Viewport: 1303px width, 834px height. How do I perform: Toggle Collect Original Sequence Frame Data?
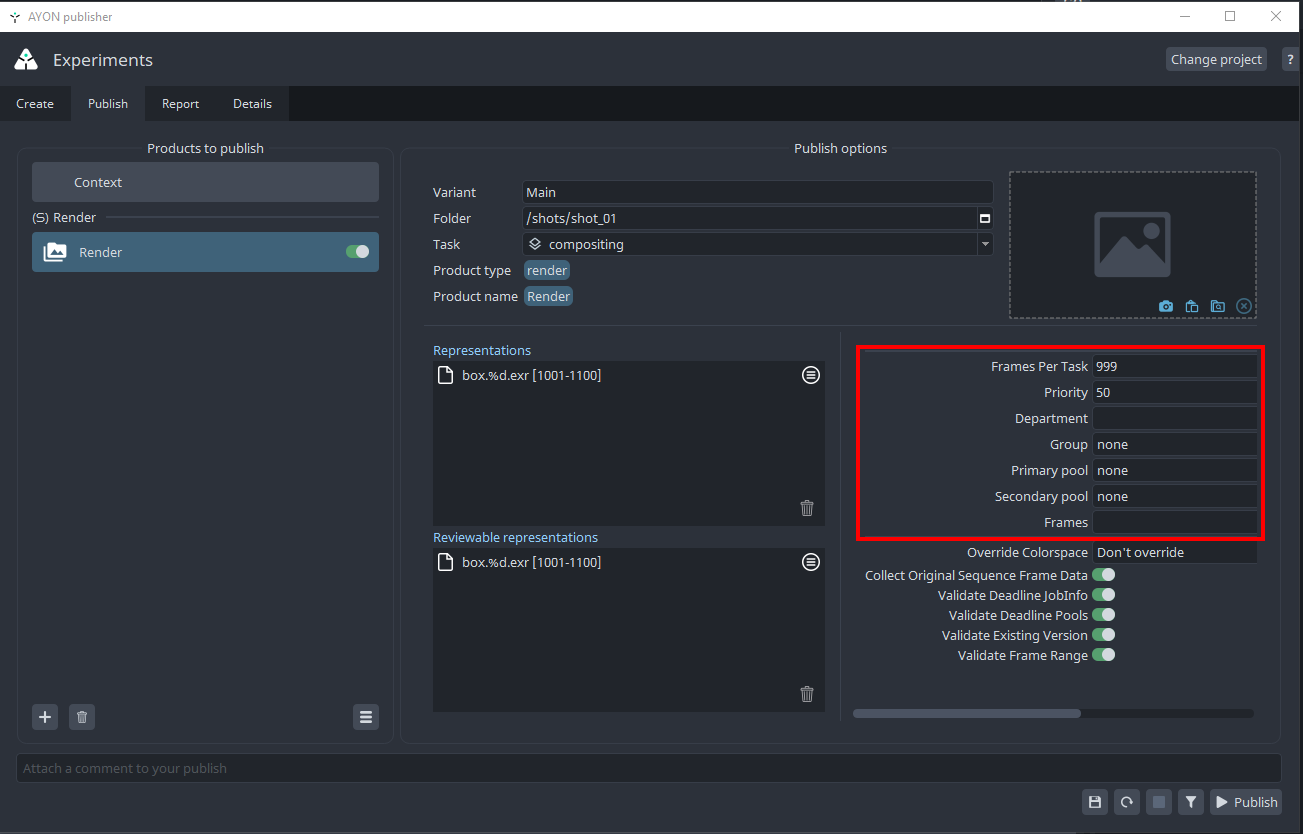(x=1103, y=575)
